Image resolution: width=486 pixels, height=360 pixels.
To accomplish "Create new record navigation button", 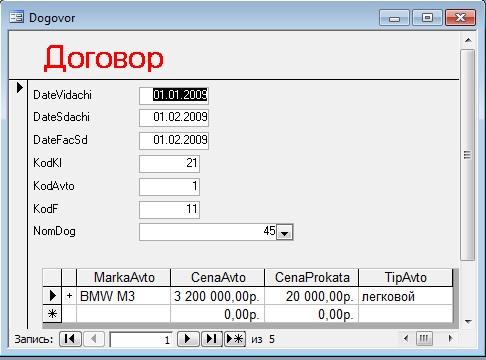I will point(235,339).
